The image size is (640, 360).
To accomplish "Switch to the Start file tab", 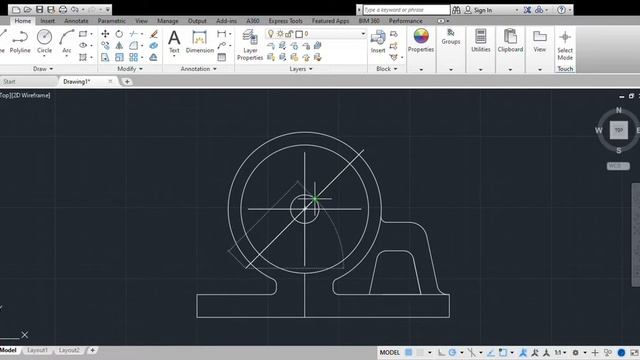I will (x=9, y=82).
